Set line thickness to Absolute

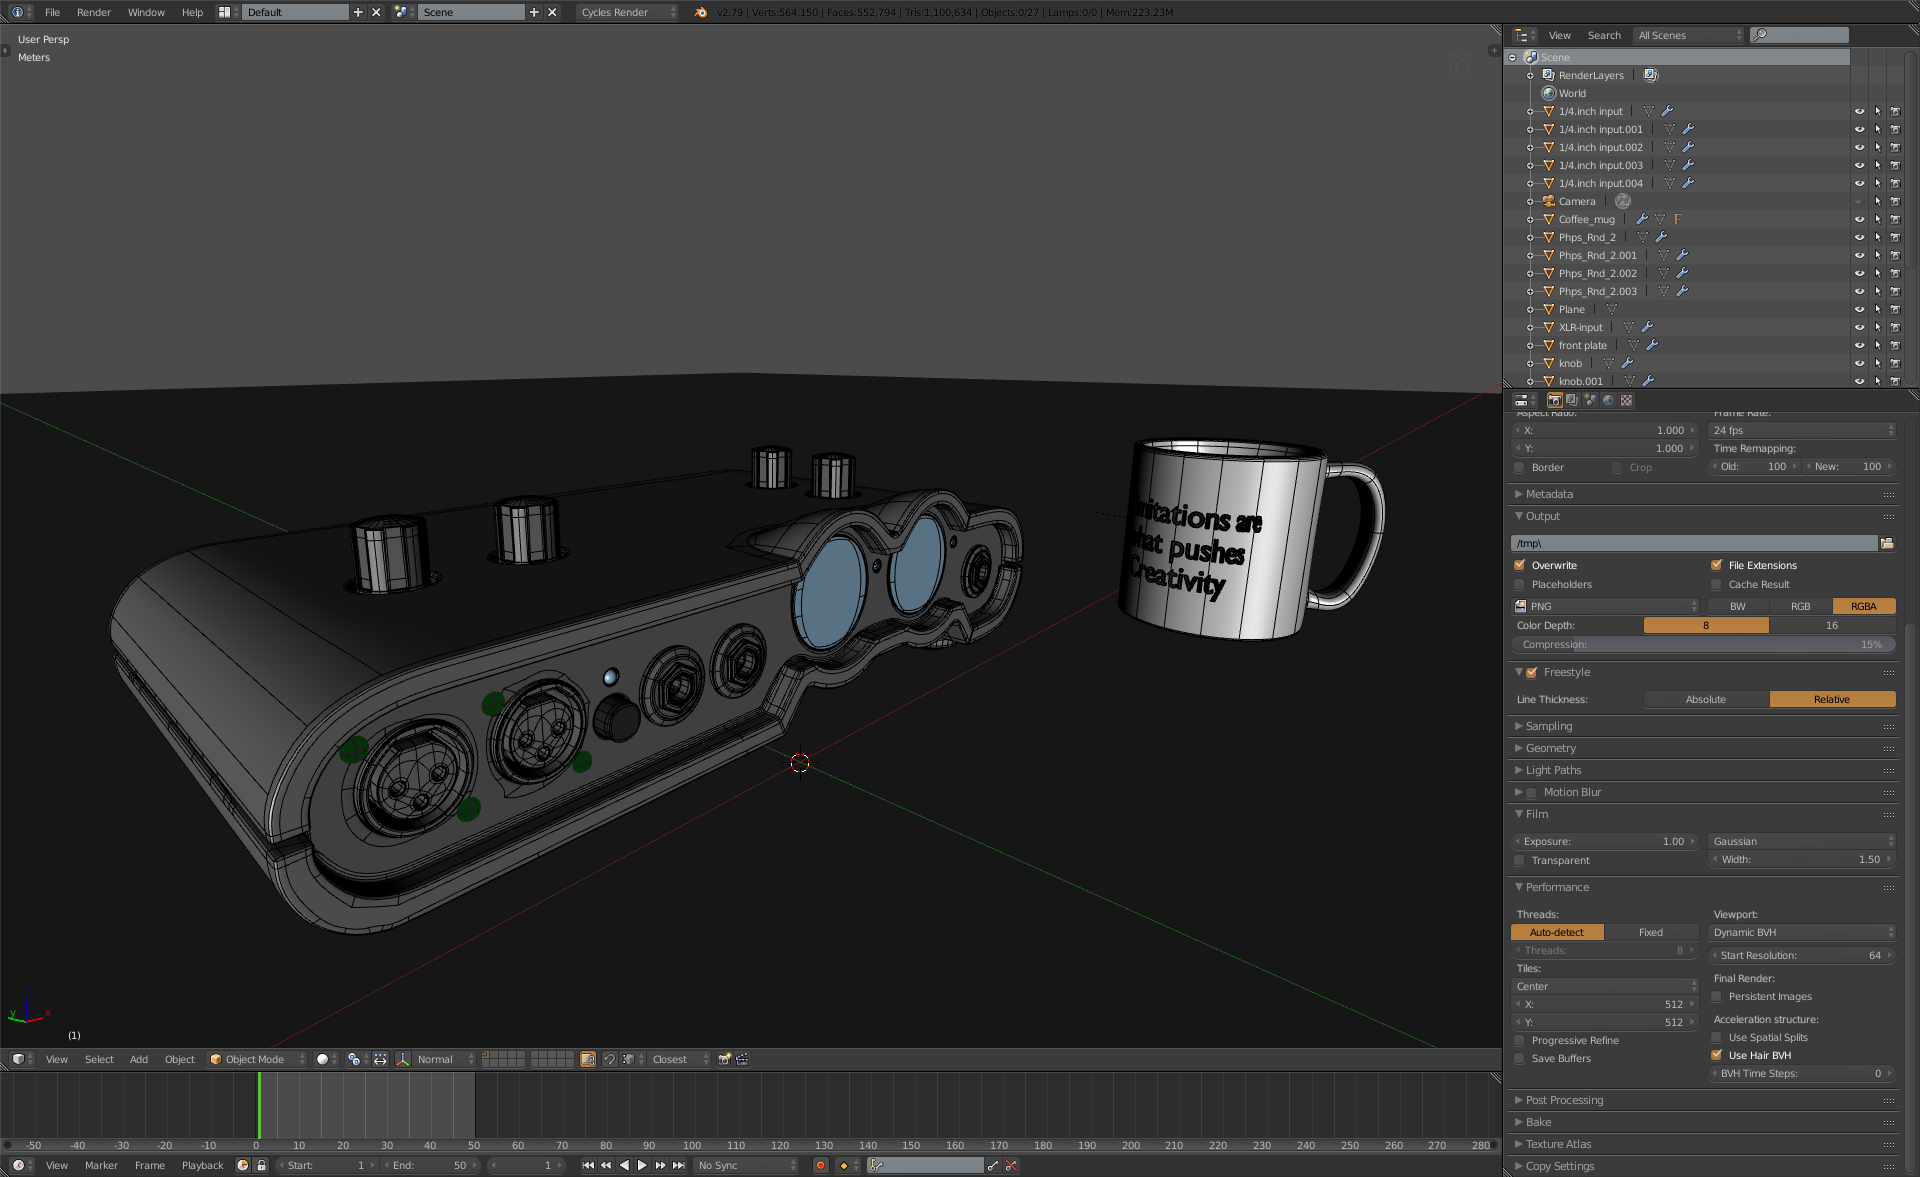[1705, 699]
